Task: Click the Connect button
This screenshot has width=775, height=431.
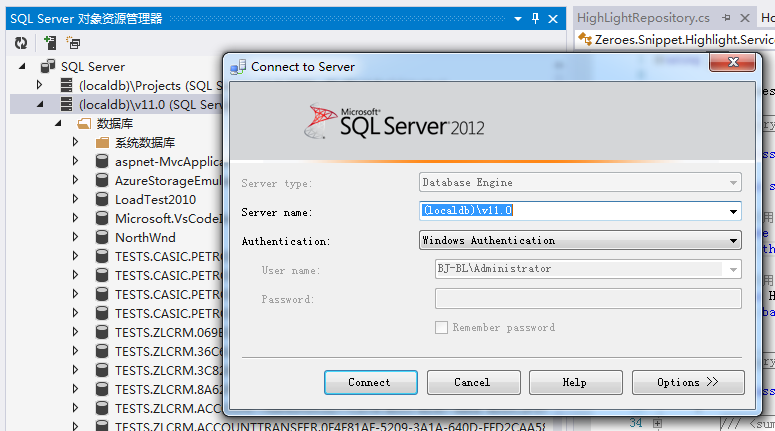Action: (371, 383)
